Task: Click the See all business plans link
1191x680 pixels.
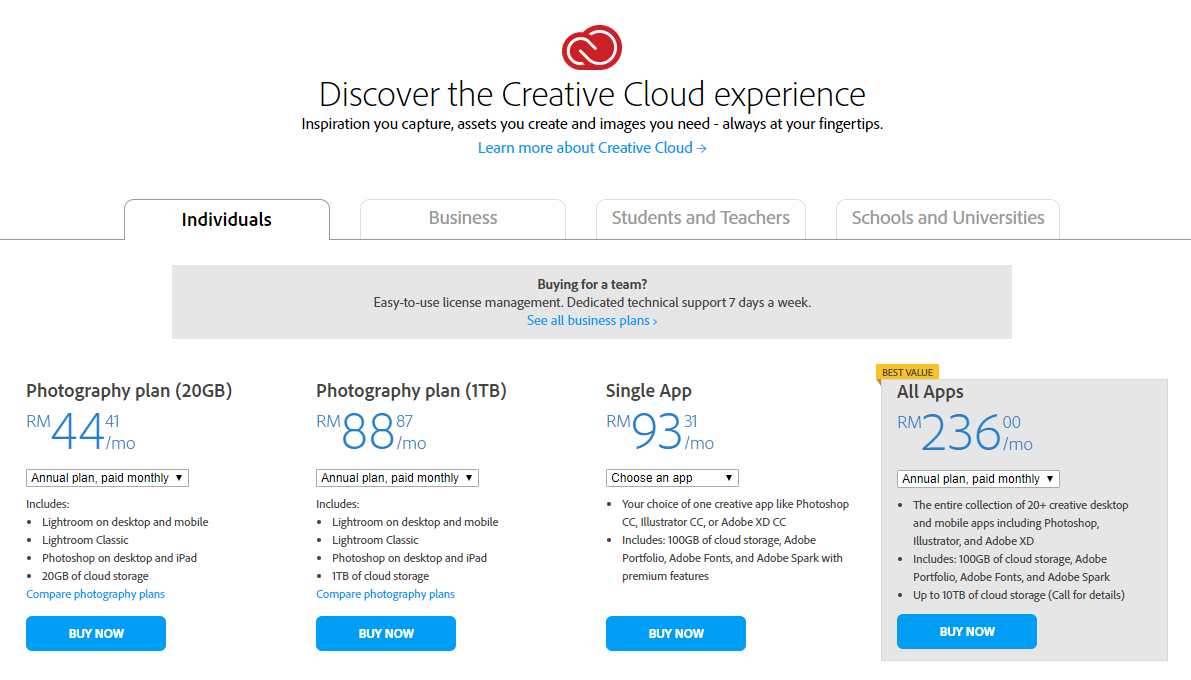Action: (x=592, y=321)
